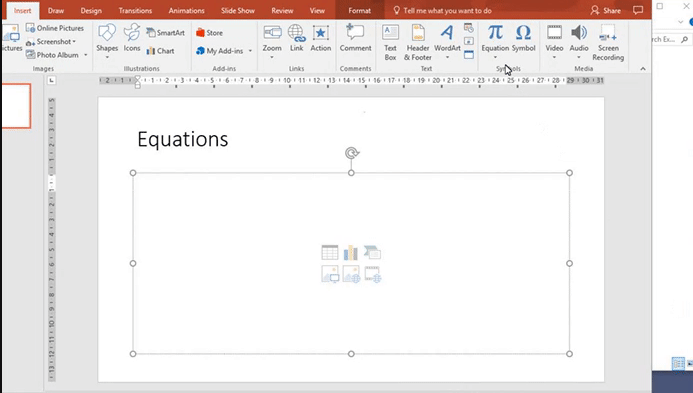Viewport: 693px width, 393px height.
Task: Add a Text Box to the slide
Action: 390,42
